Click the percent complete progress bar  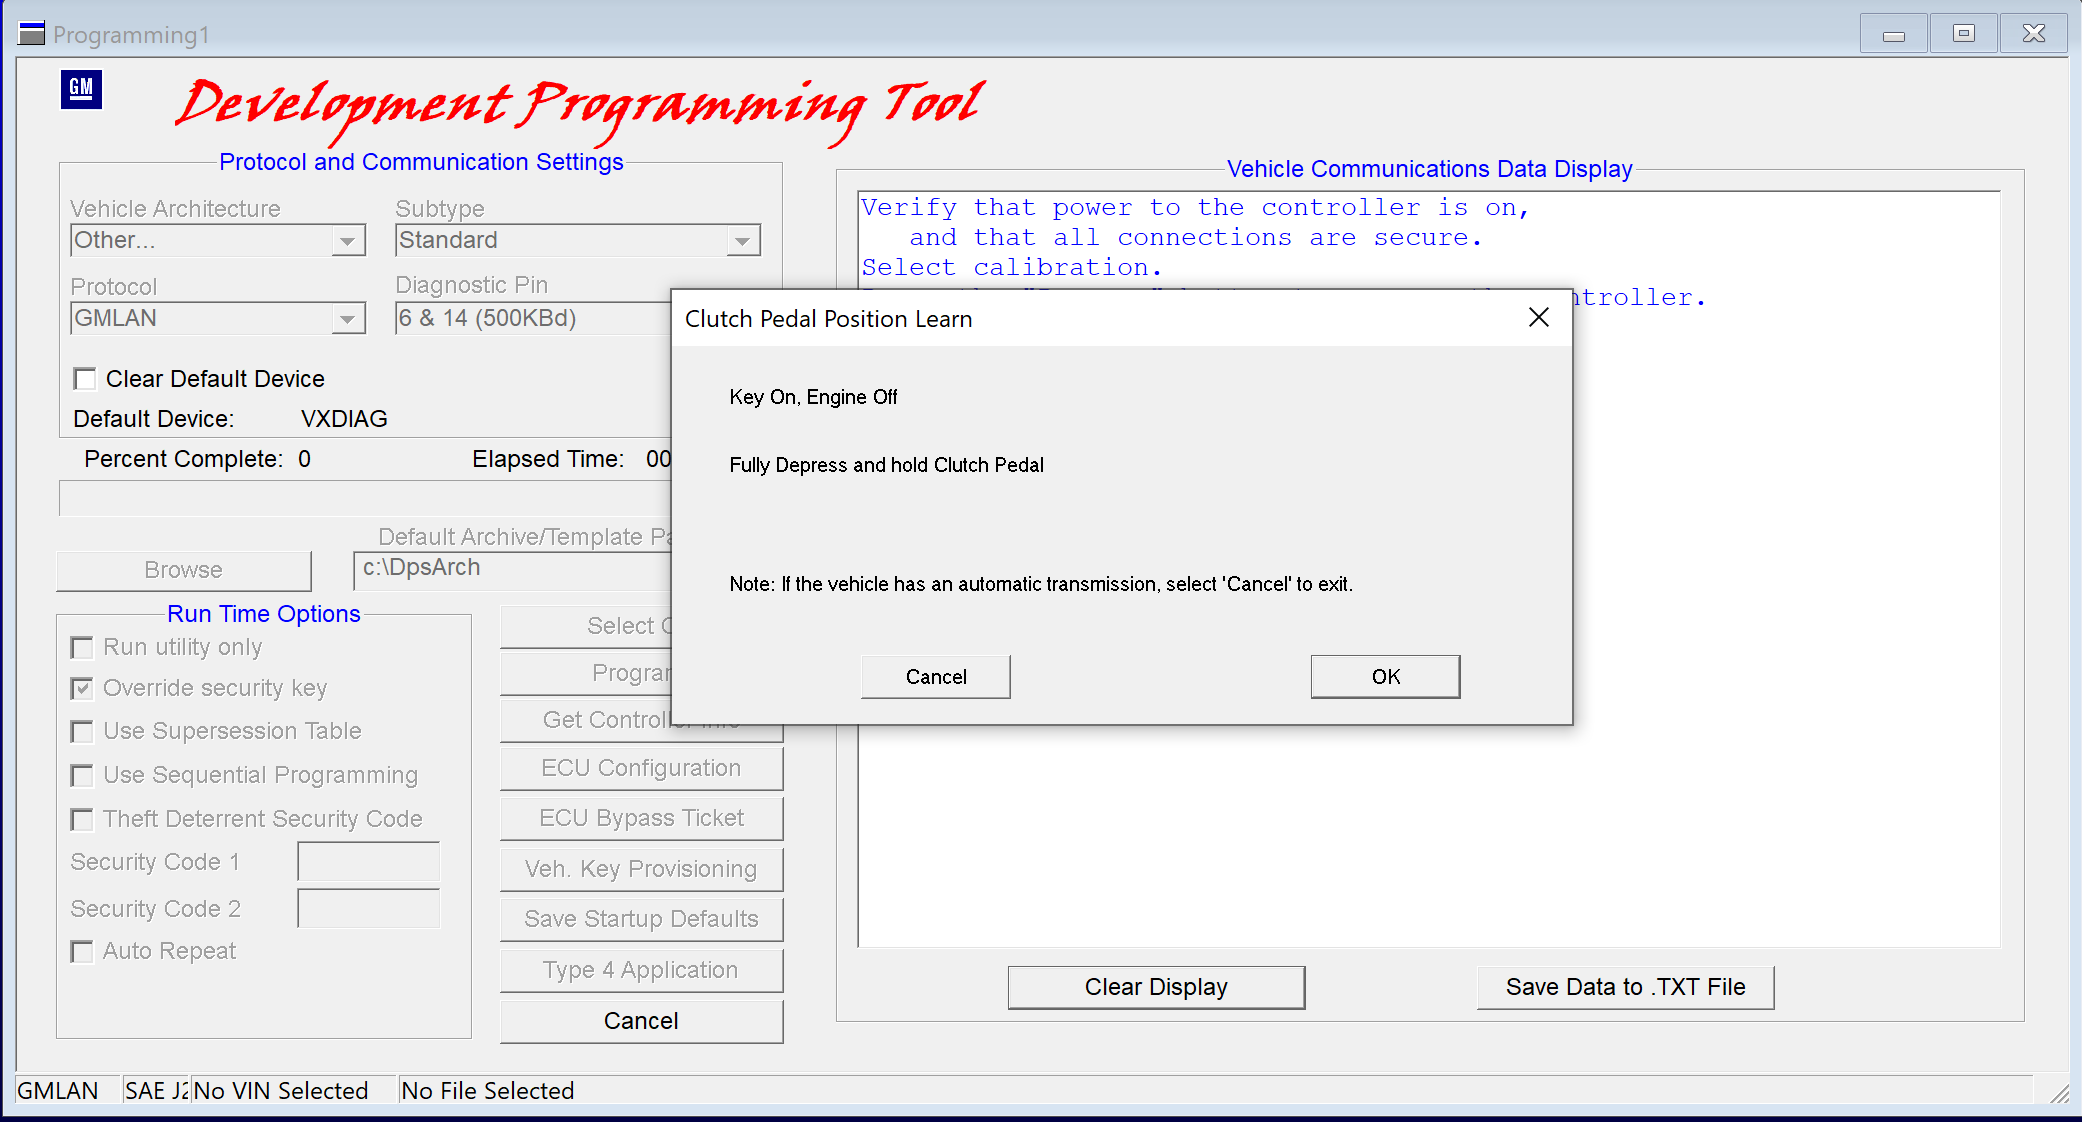365,498
